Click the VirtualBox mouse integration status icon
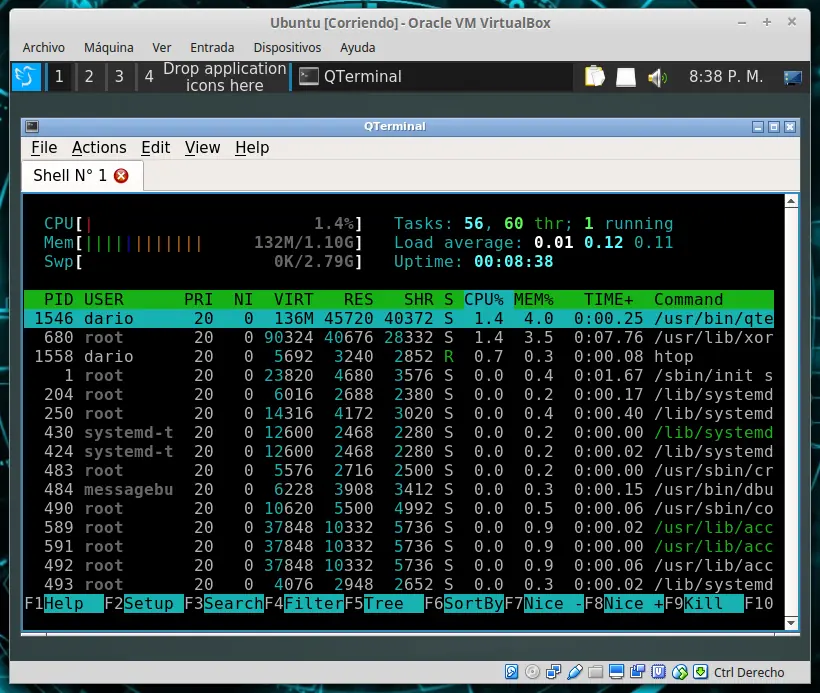820x693 pixels. [x=679, y=672]
